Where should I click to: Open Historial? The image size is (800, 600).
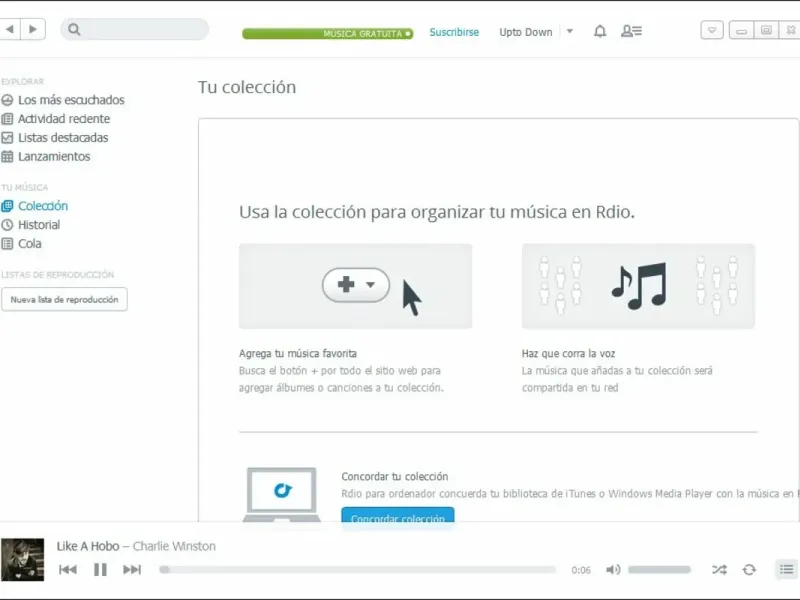[39, 225]
